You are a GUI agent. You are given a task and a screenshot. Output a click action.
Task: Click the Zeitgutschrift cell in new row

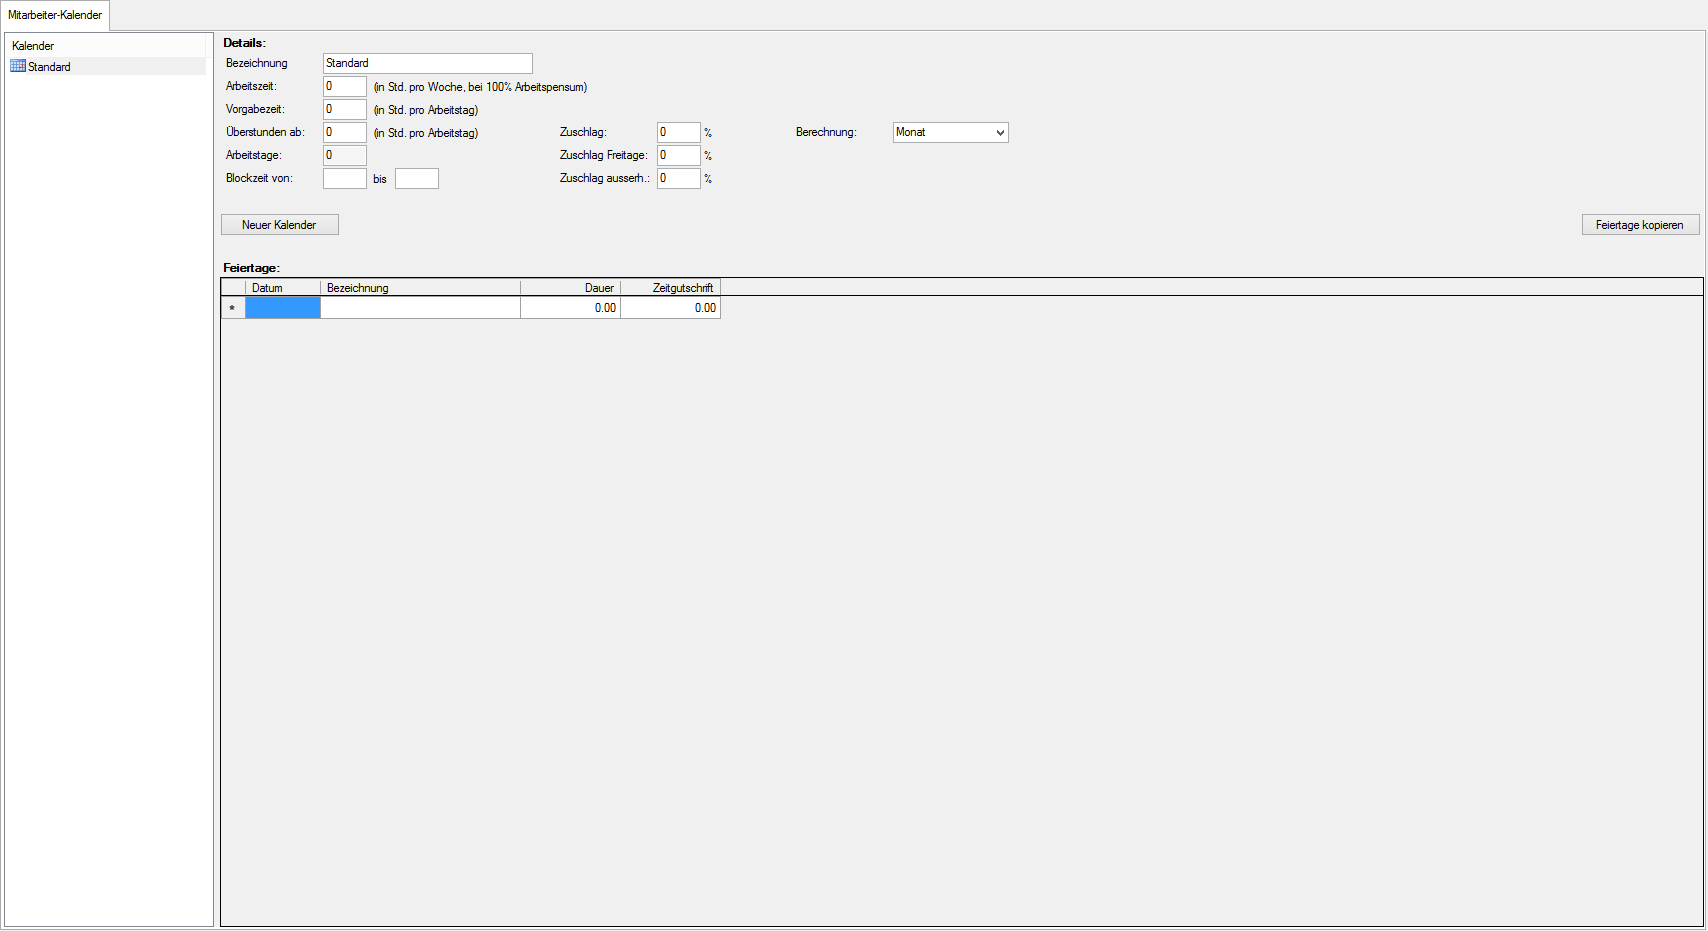(x=670, y=308)
